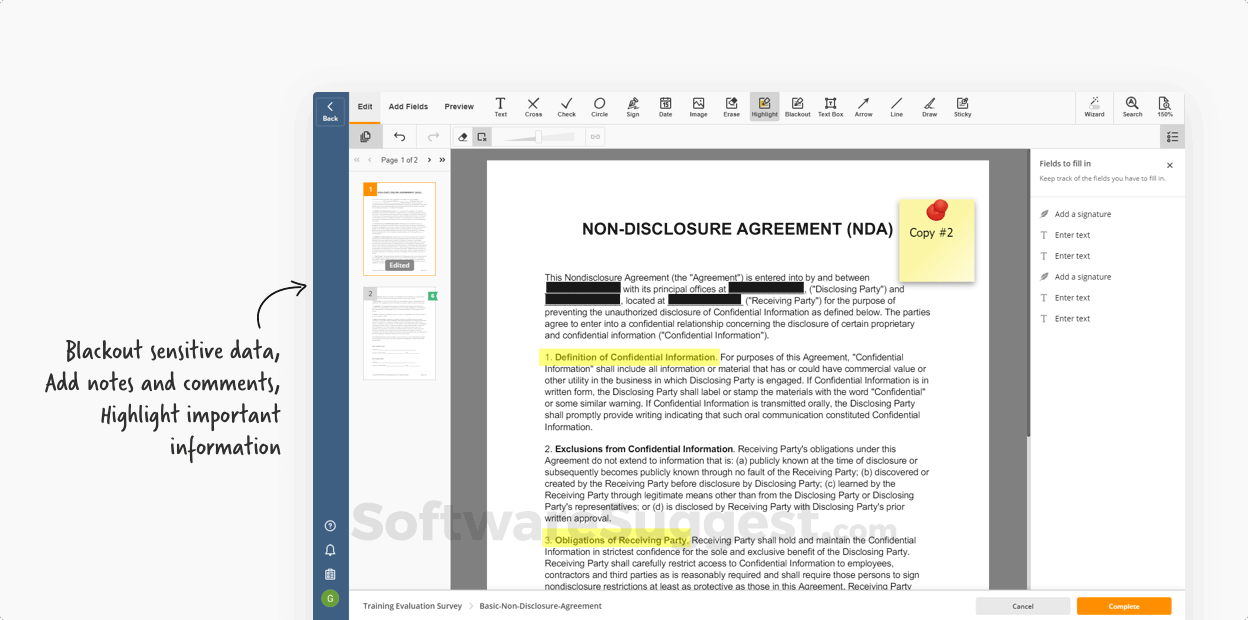Click the undo arrow

click(x=399, y=137)
